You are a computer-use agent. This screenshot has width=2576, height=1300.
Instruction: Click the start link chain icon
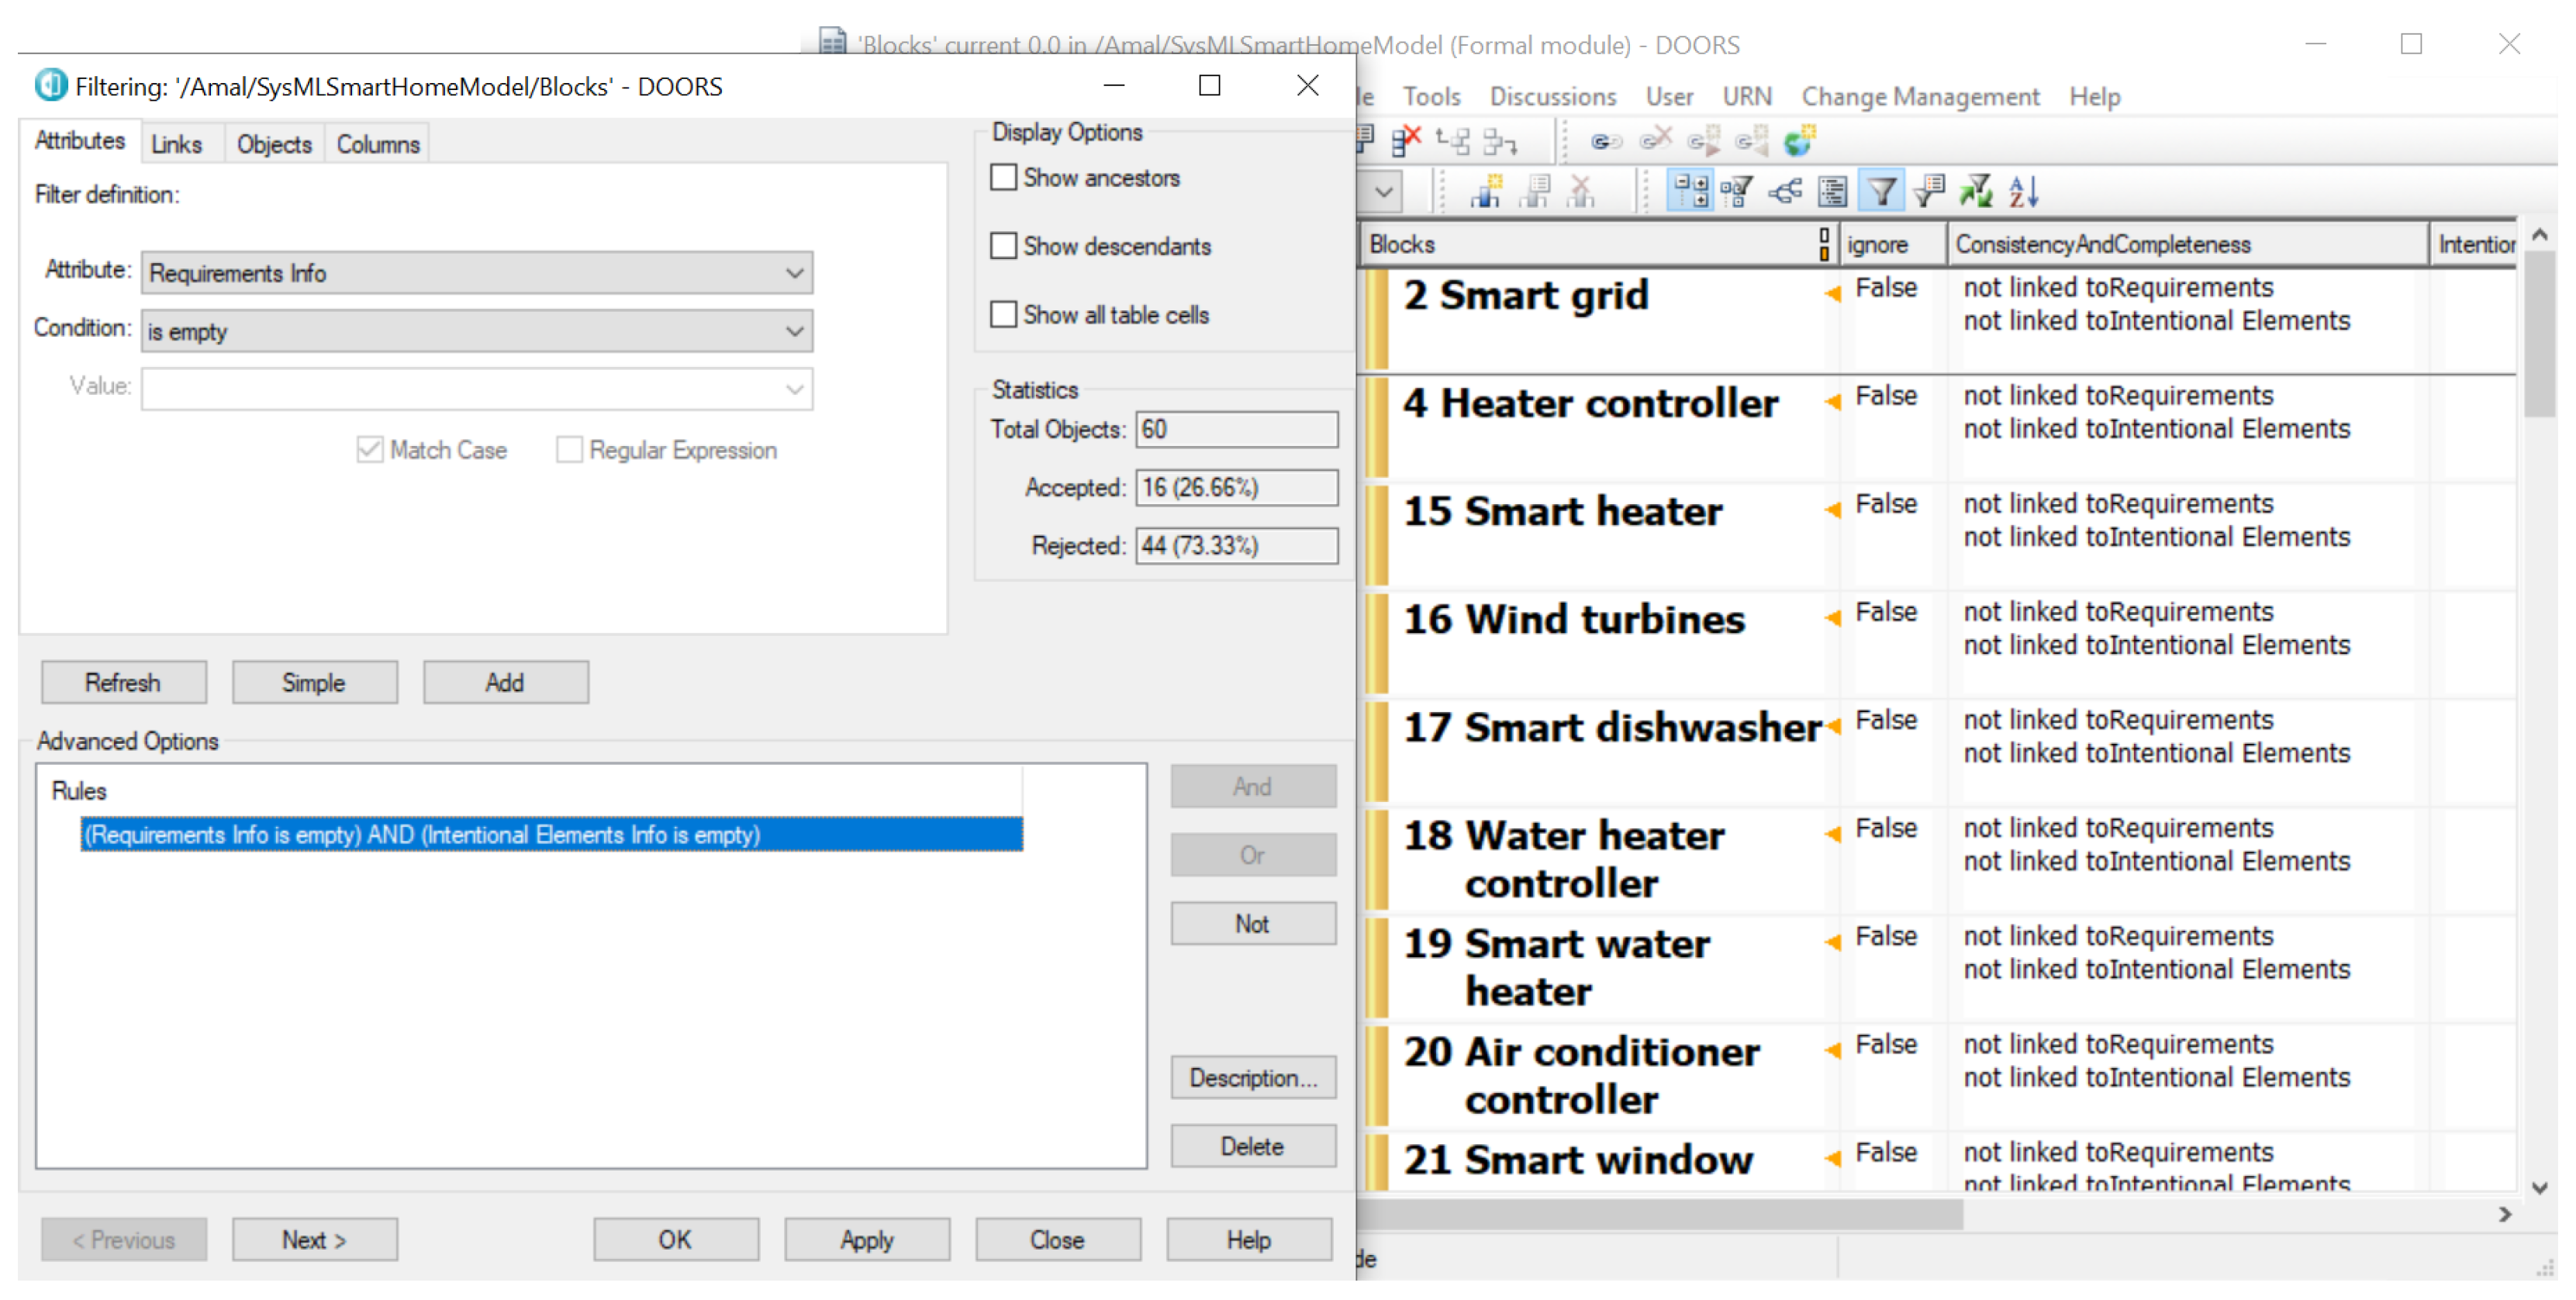1606,141
